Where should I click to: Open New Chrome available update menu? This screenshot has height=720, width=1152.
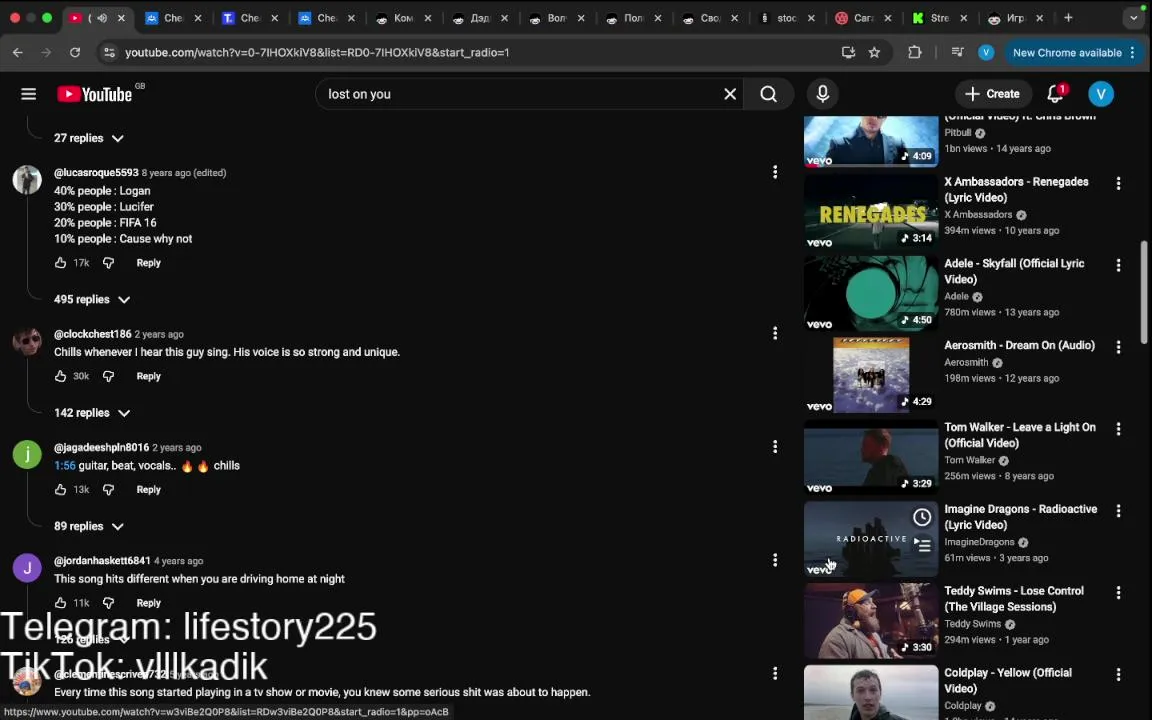(x=1073, y=52)
